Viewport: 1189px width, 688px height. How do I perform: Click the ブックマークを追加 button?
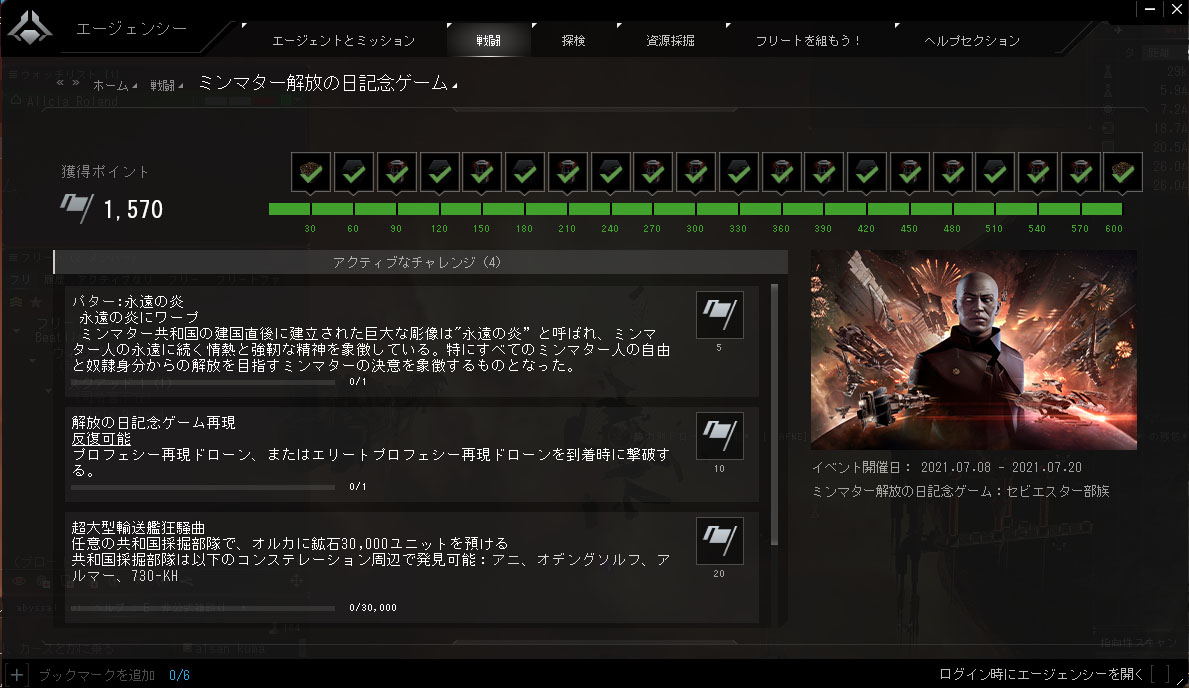96,675
